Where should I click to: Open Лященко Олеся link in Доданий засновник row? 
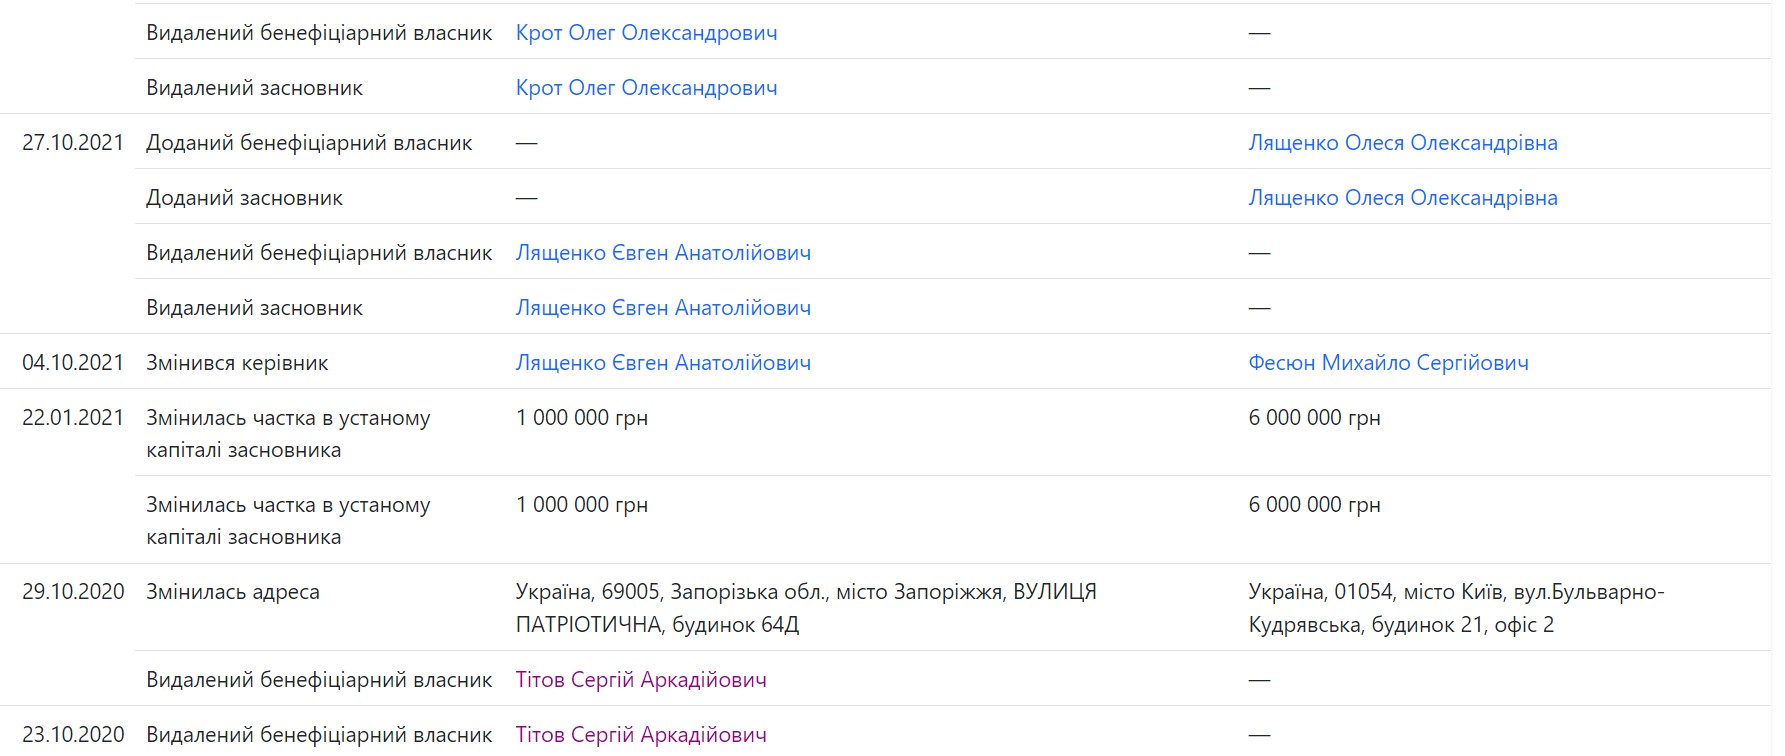[x=1402, y=198]
